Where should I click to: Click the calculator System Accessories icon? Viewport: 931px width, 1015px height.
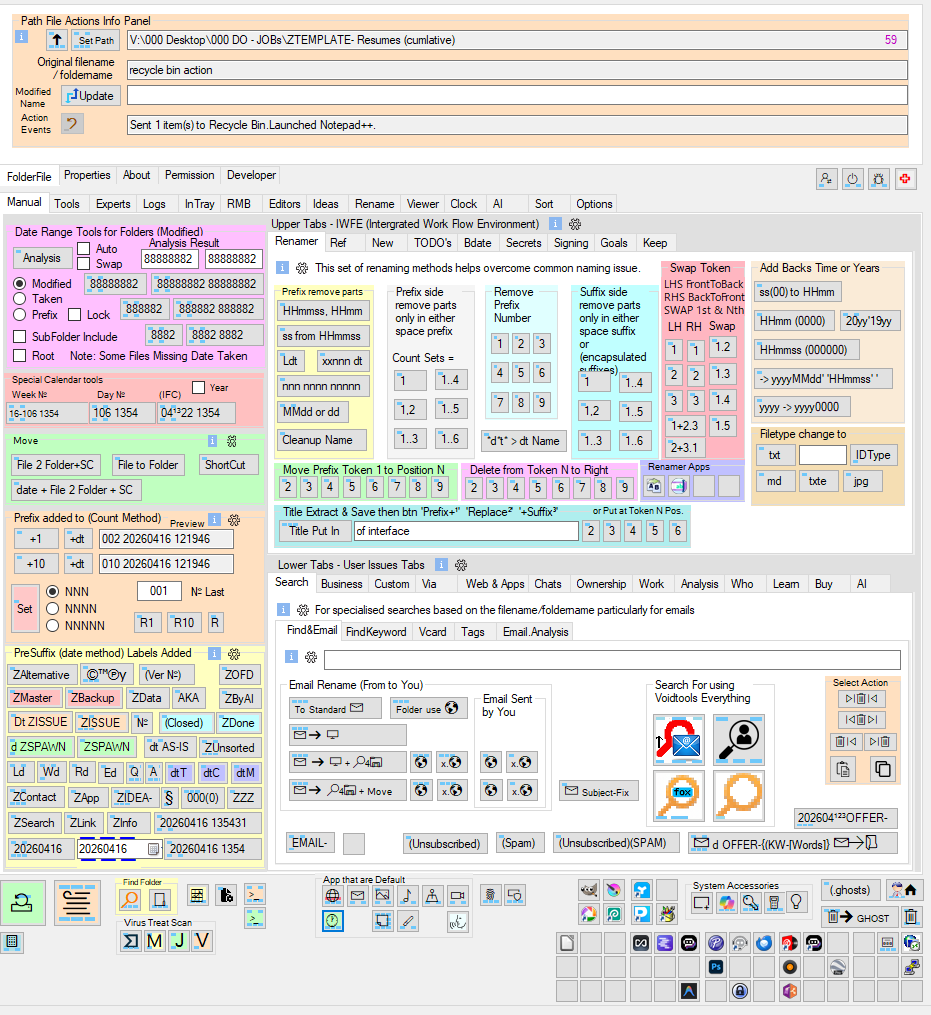[774, 902]
